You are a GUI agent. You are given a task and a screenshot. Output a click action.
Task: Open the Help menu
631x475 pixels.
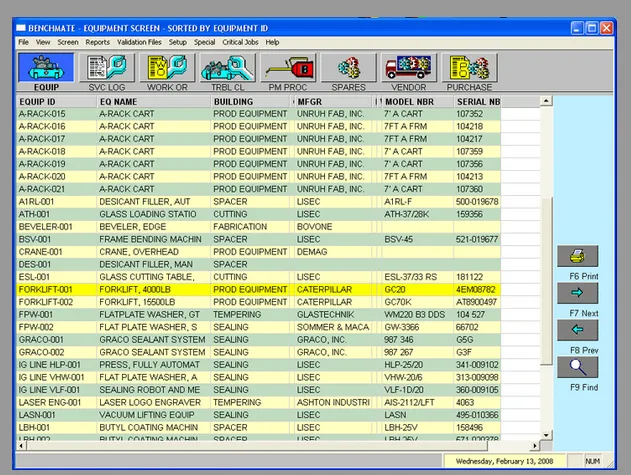pos(272,42)
